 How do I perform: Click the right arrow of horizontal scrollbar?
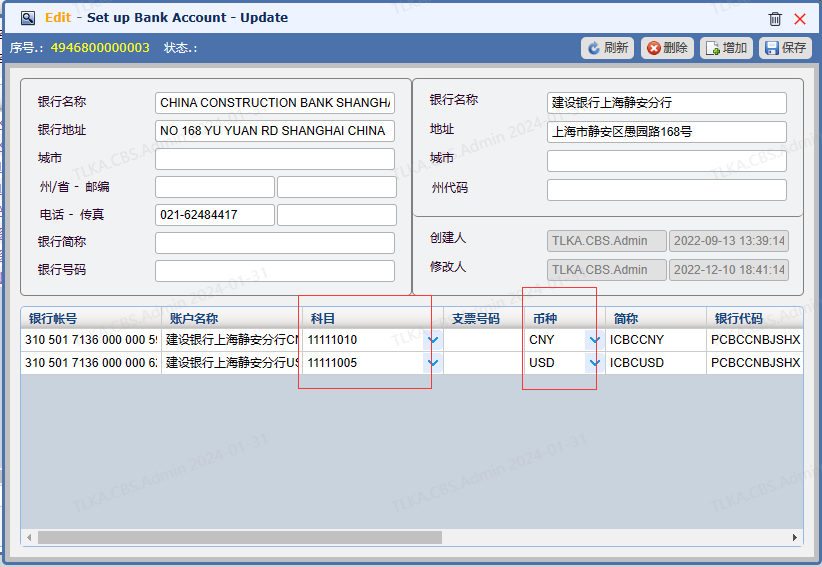(795, 538)
